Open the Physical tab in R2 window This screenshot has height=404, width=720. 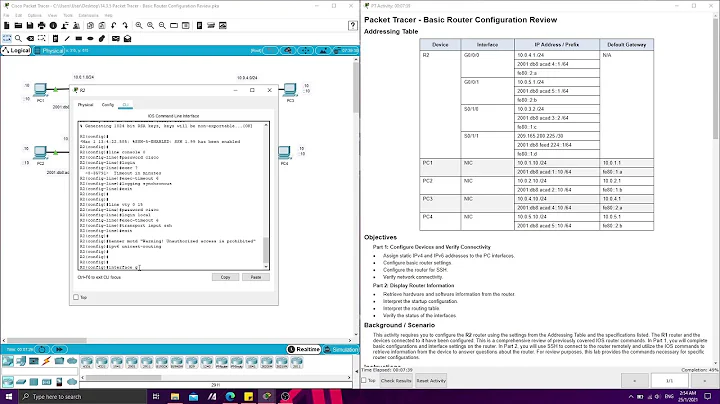pos(85,105)
